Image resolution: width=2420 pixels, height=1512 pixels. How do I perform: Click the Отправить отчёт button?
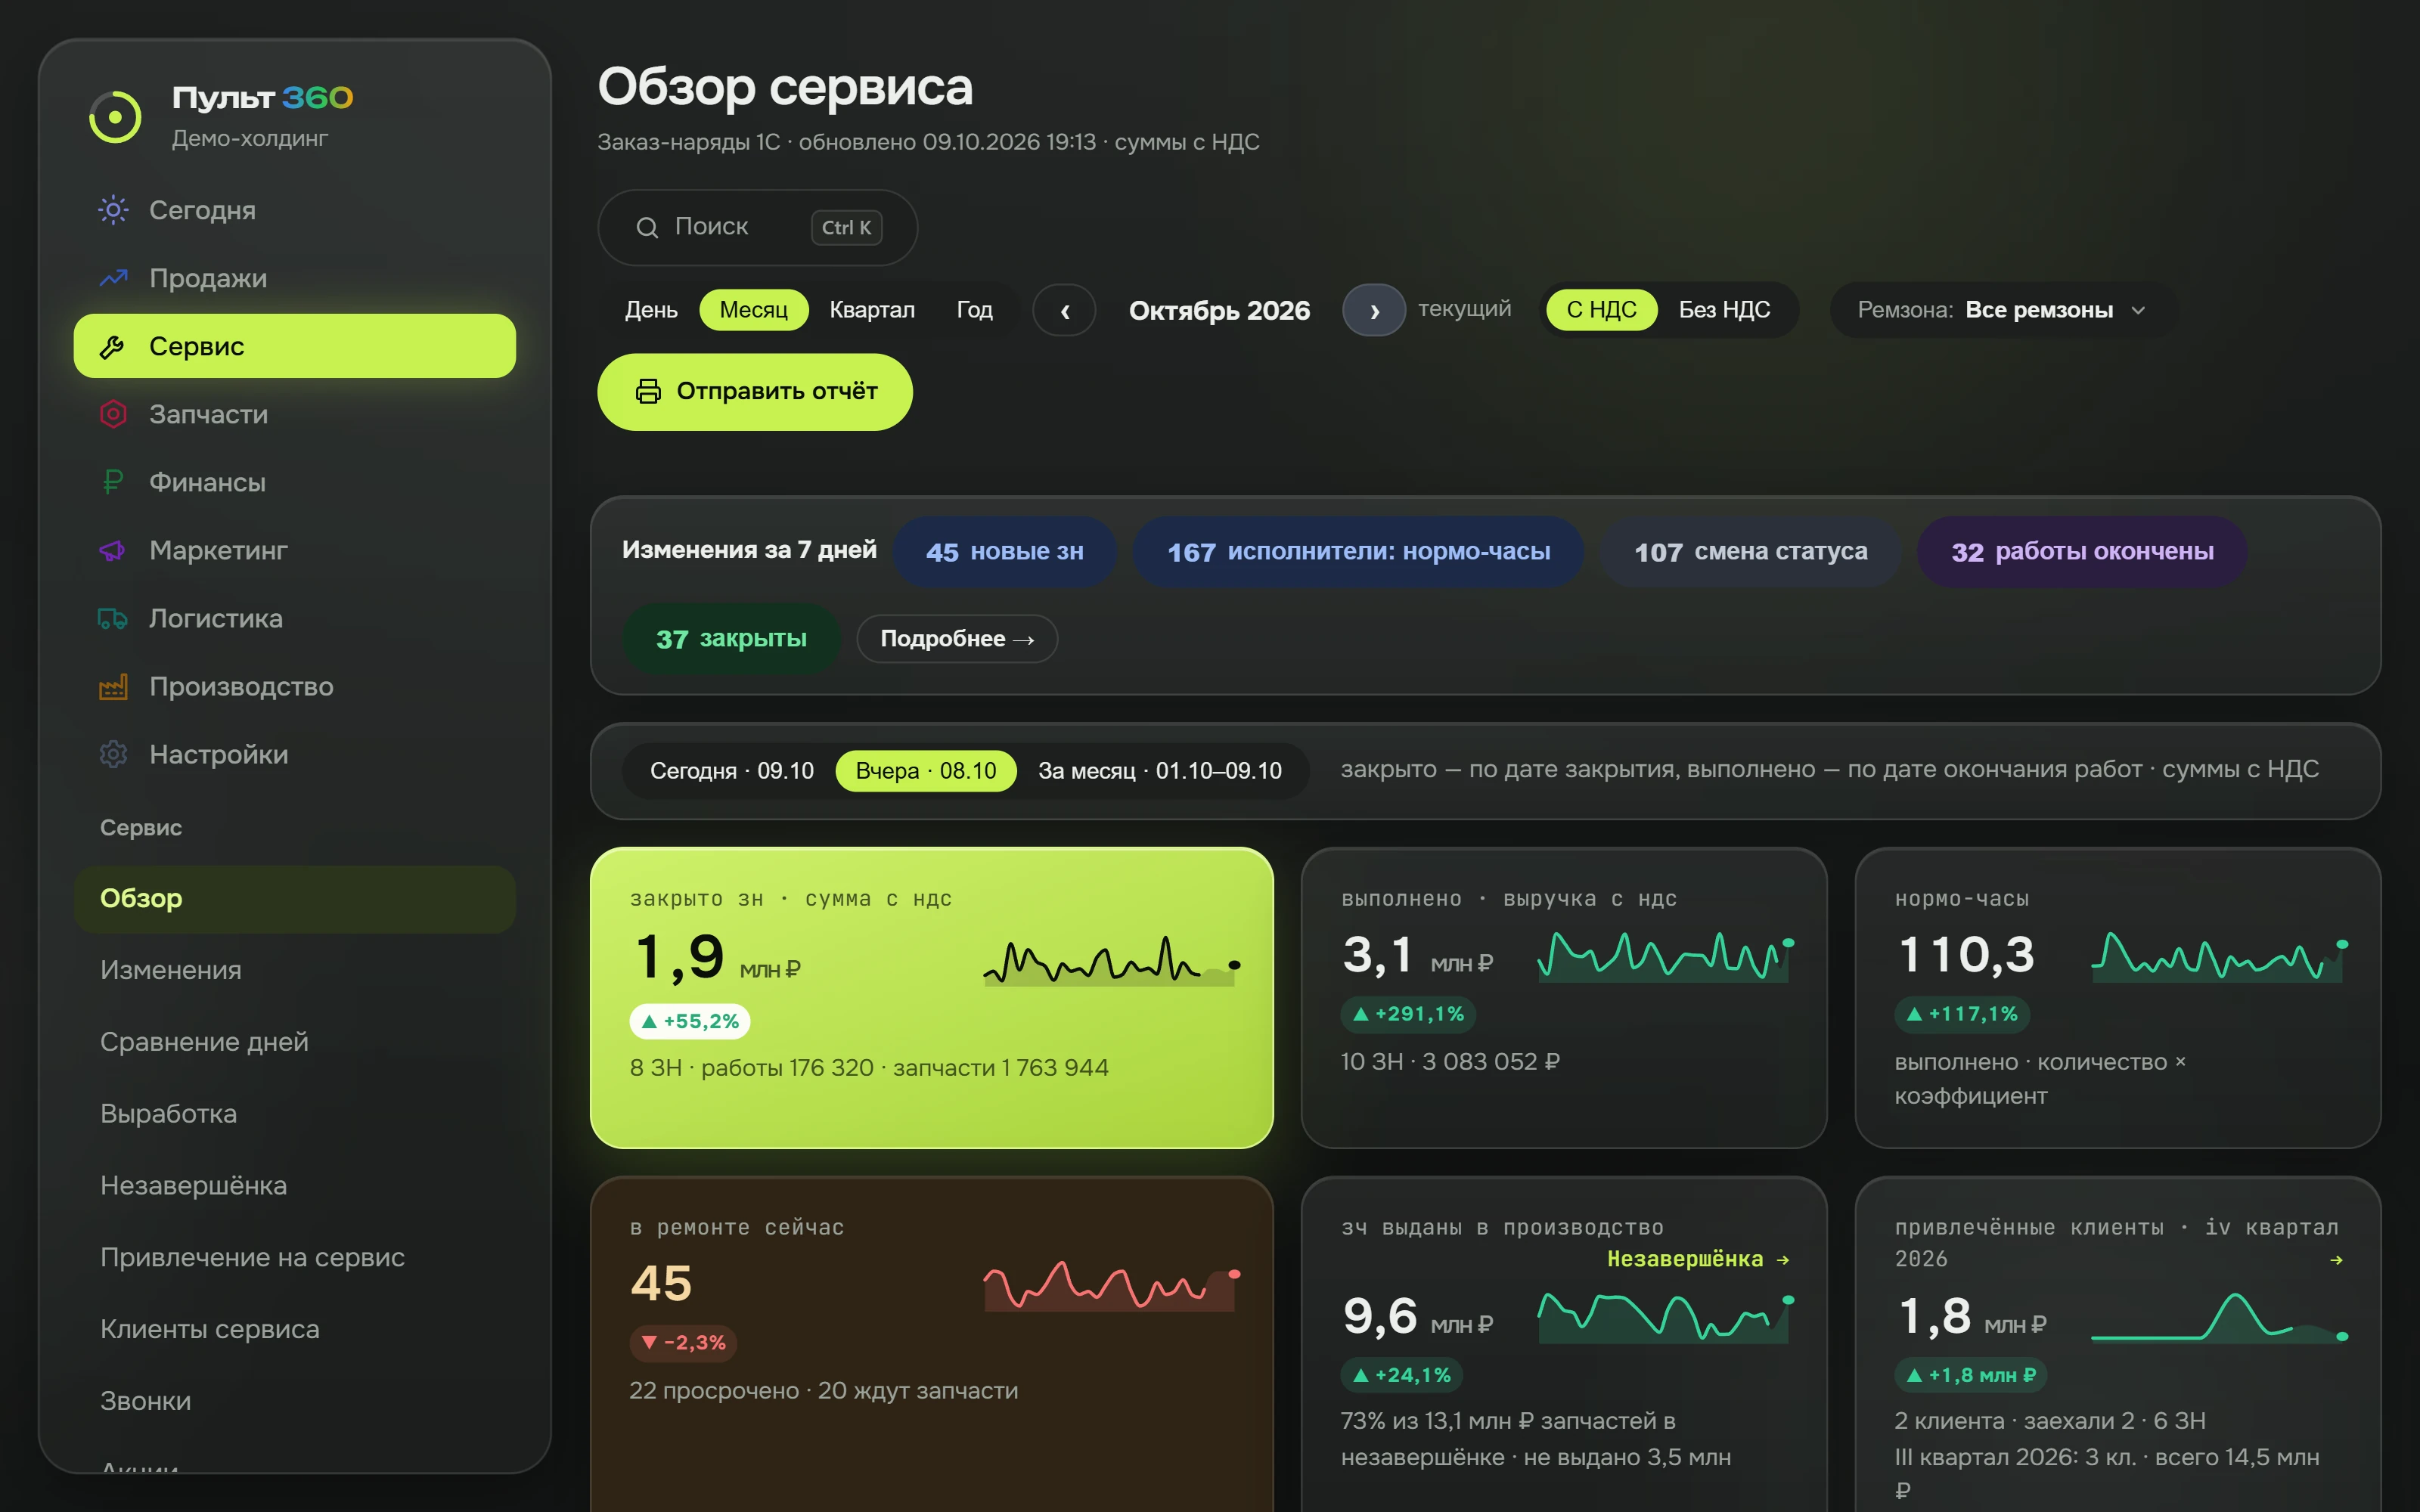[x=755, y=392]
